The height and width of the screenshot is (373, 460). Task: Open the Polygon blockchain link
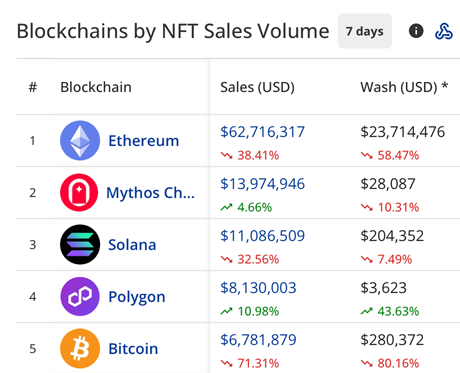[x=137, y=297]
